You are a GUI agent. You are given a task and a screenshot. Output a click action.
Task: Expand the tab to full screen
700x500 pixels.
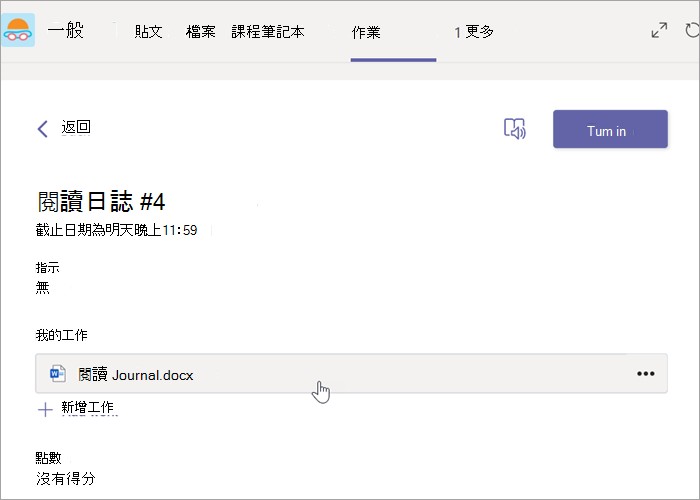pos(659,30)
